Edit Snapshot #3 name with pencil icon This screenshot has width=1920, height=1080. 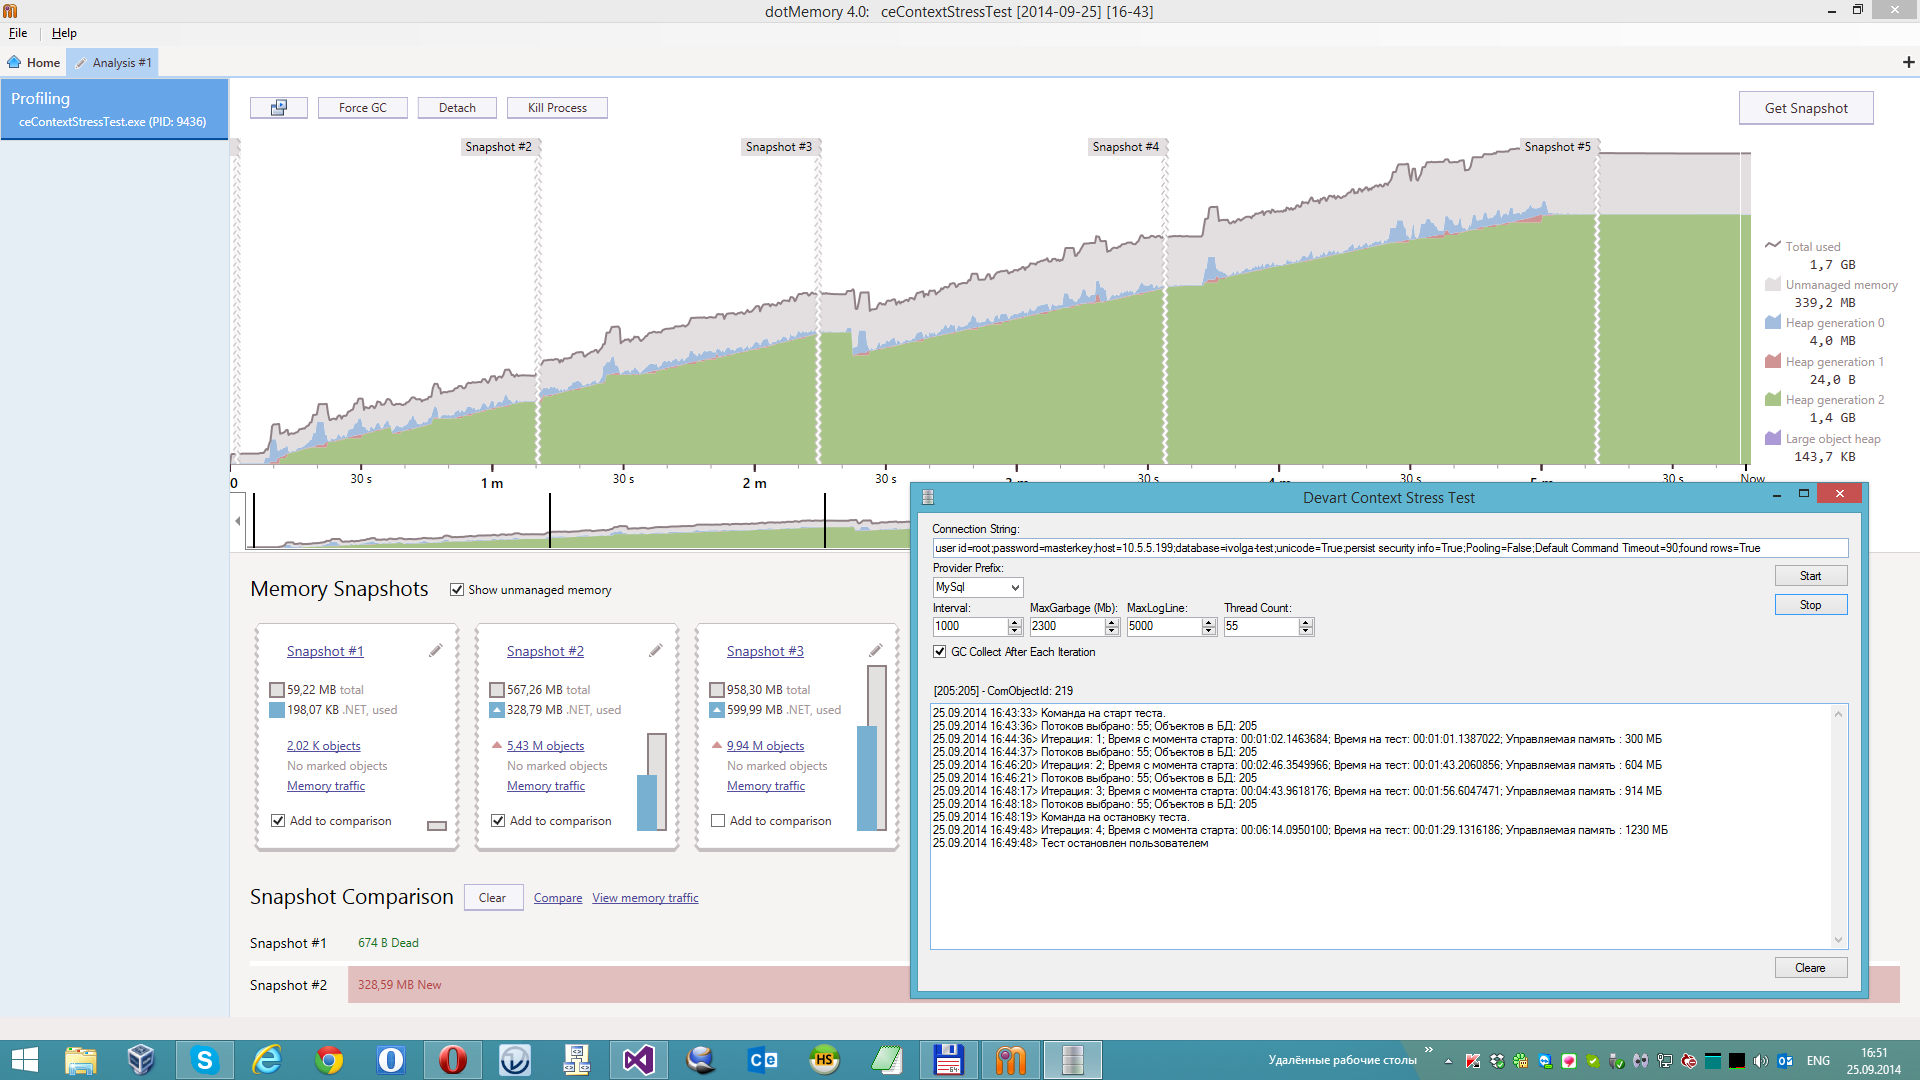point(876,651)
